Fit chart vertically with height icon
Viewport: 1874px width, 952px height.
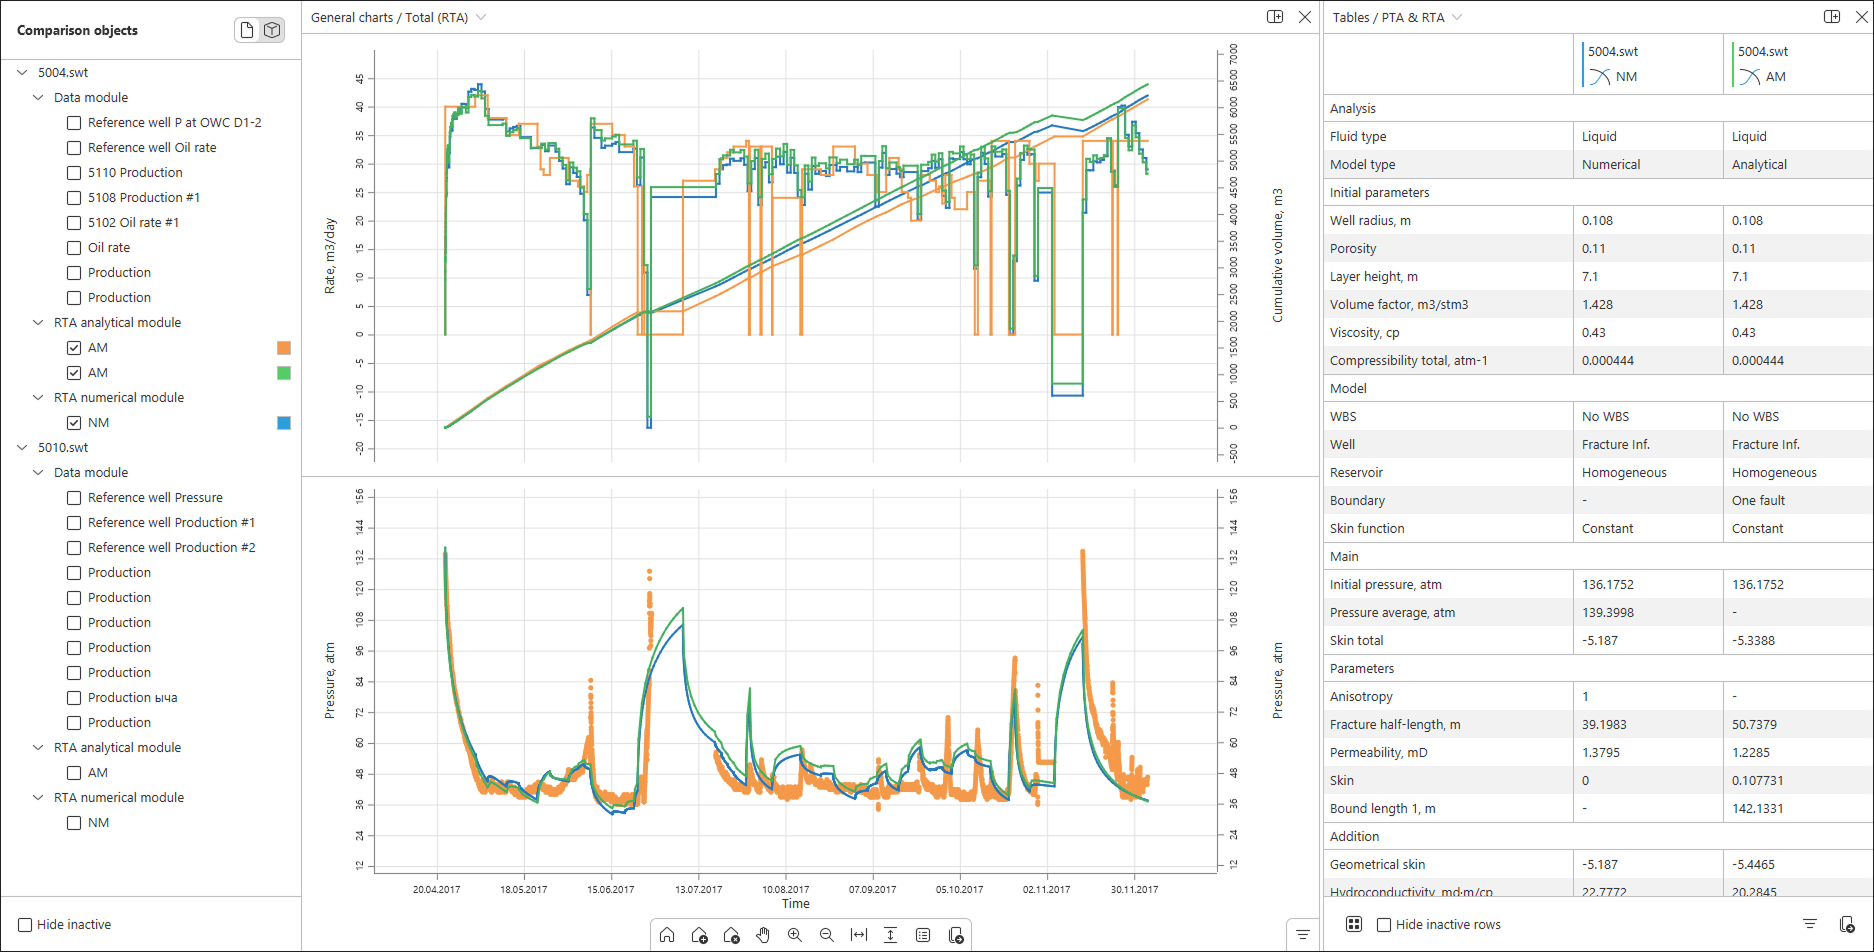[x=890, y=935]
